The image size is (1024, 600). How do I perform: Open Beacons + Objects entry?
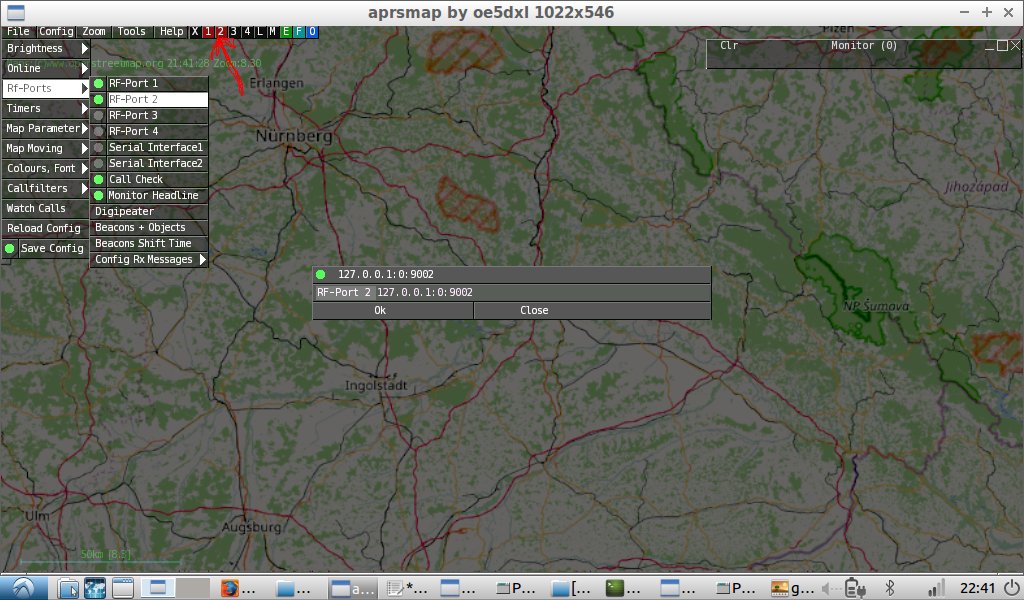[149, 227]
